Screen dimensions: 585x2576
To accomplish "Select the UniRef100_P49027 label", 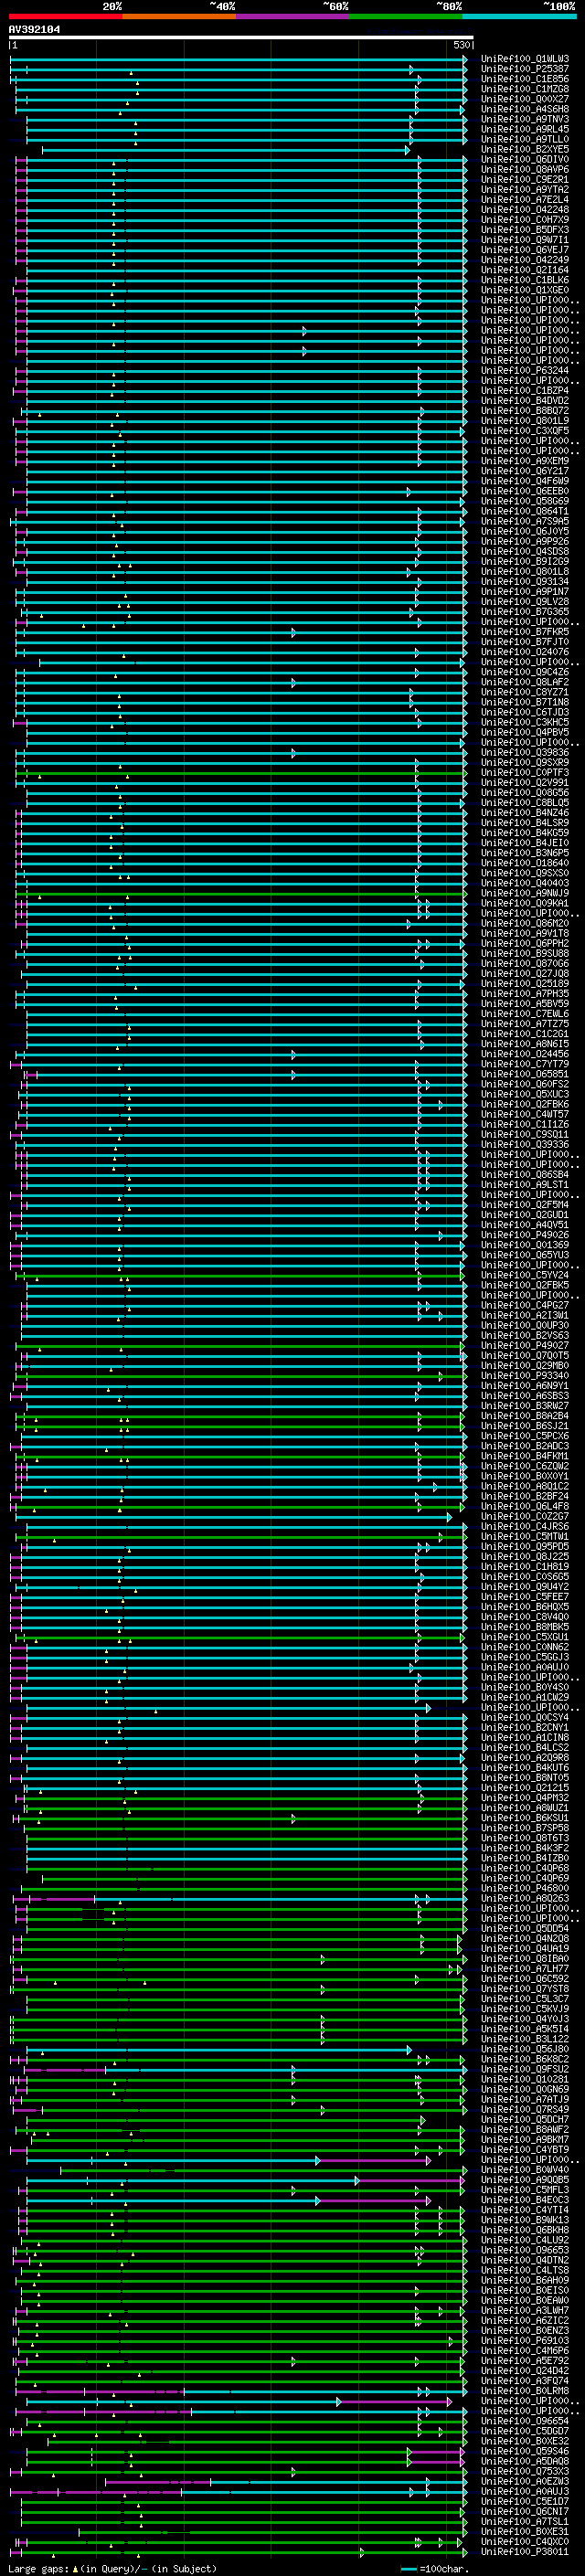I will (525, 1346).
